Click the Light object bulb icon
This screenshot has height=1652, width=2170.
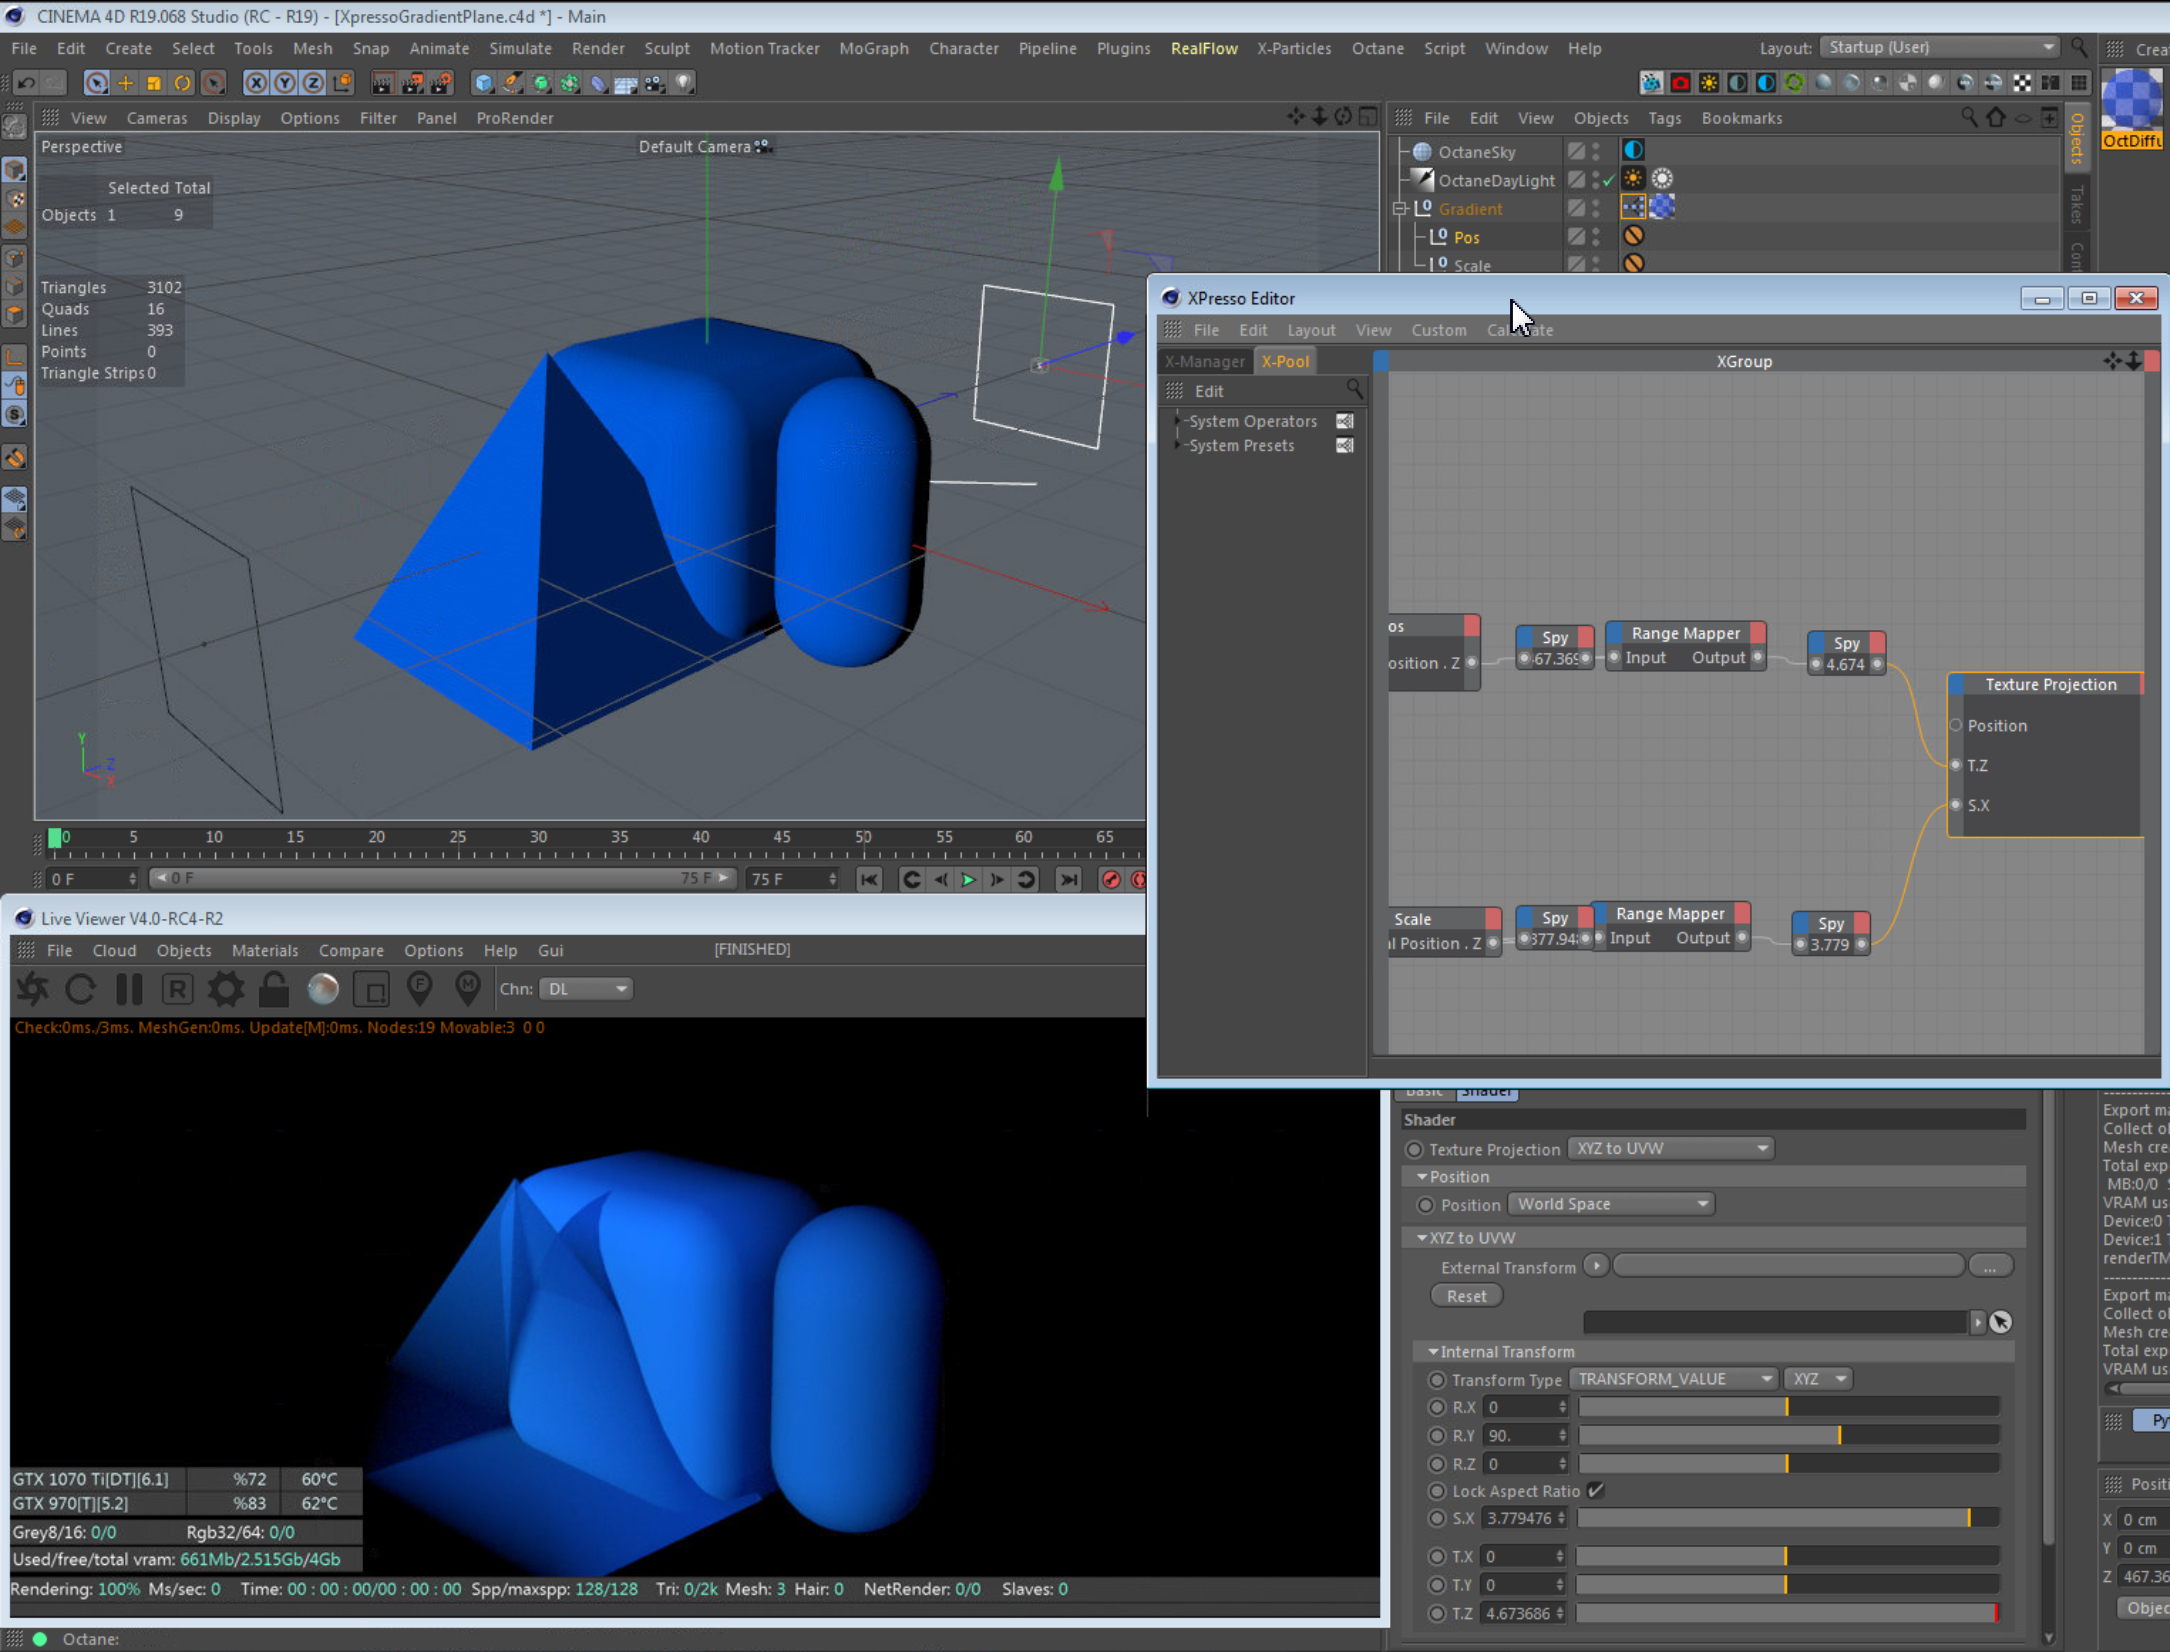(x=684, y=83)
